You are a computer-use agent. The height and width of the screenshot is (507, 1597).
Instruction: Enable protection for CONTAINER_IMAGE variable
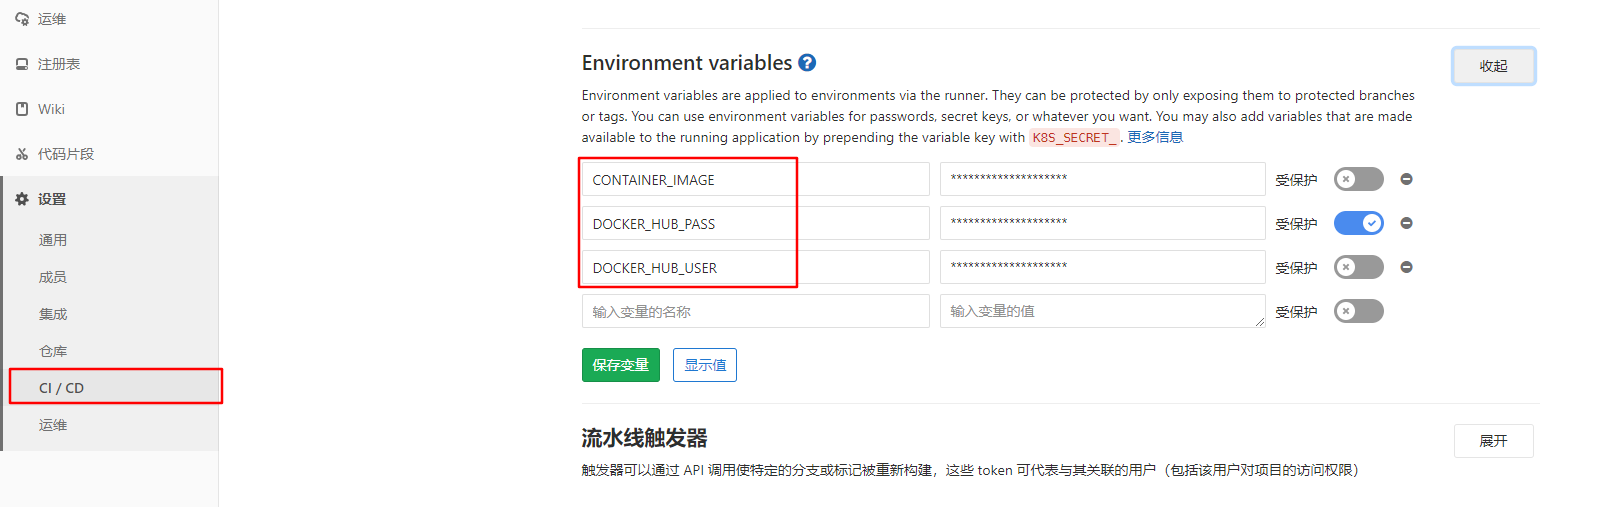(1358, 179)
